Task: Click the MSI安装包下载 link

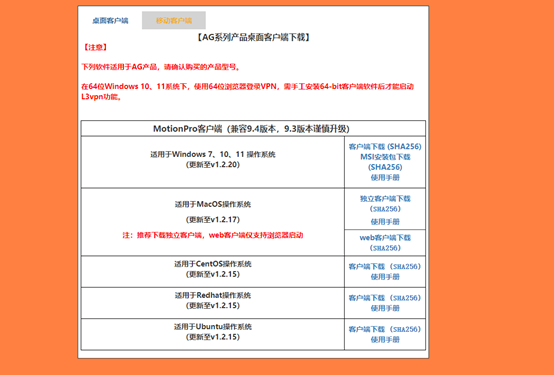Action: [385, 157]
